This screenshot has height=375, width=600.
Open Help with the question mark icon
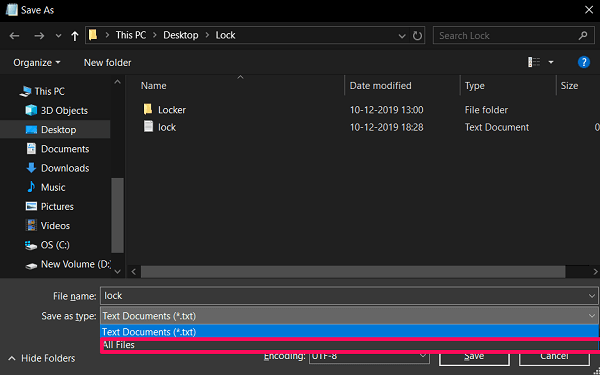point(584,62)
